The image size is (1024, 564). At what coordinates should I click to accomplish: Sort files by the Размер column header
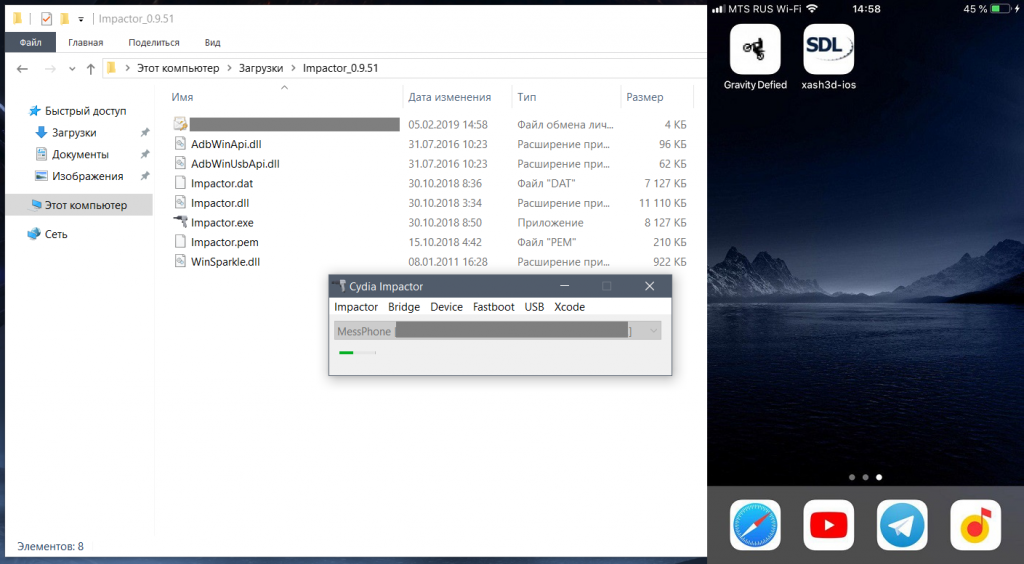coord(644,97)
